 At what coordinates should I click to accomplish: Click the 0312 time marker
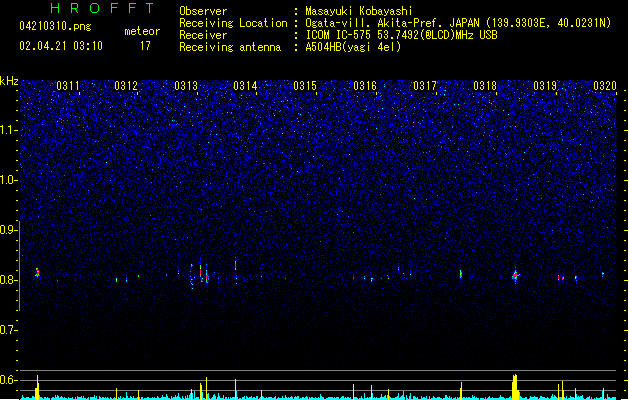[126, 85]
